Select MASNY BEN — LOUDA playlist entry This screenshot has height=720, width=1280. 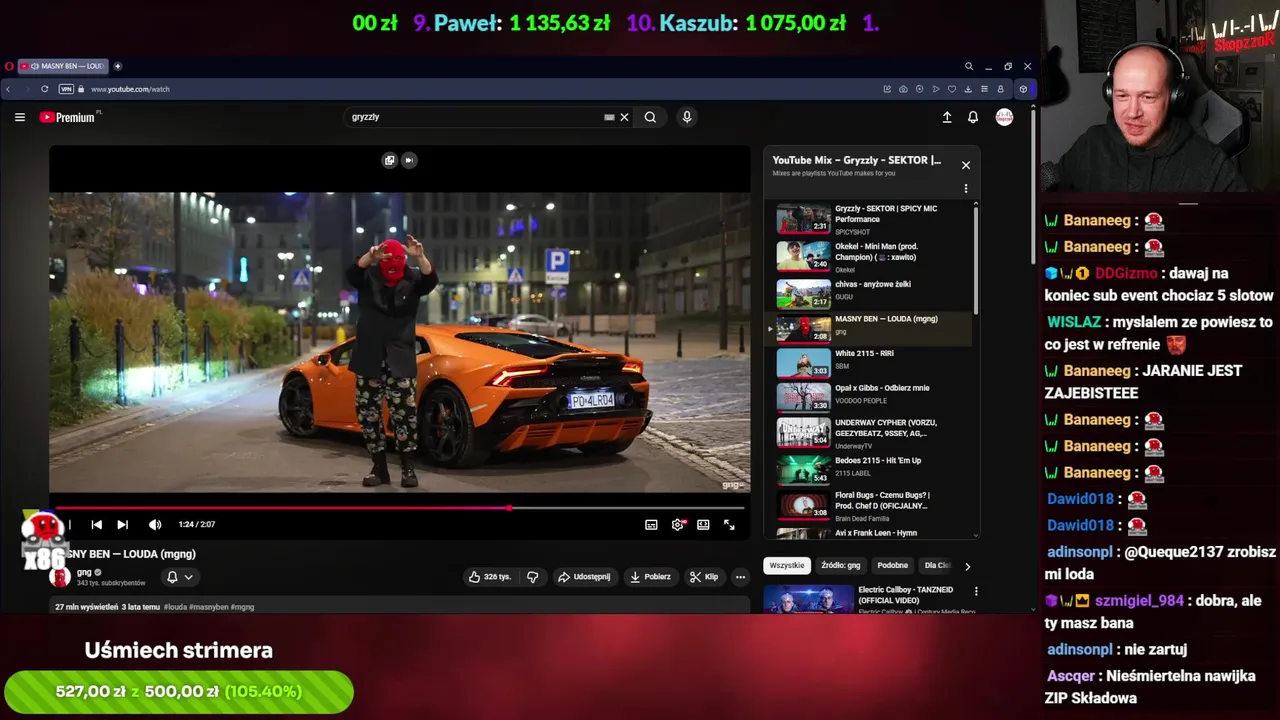coord(870,328)
